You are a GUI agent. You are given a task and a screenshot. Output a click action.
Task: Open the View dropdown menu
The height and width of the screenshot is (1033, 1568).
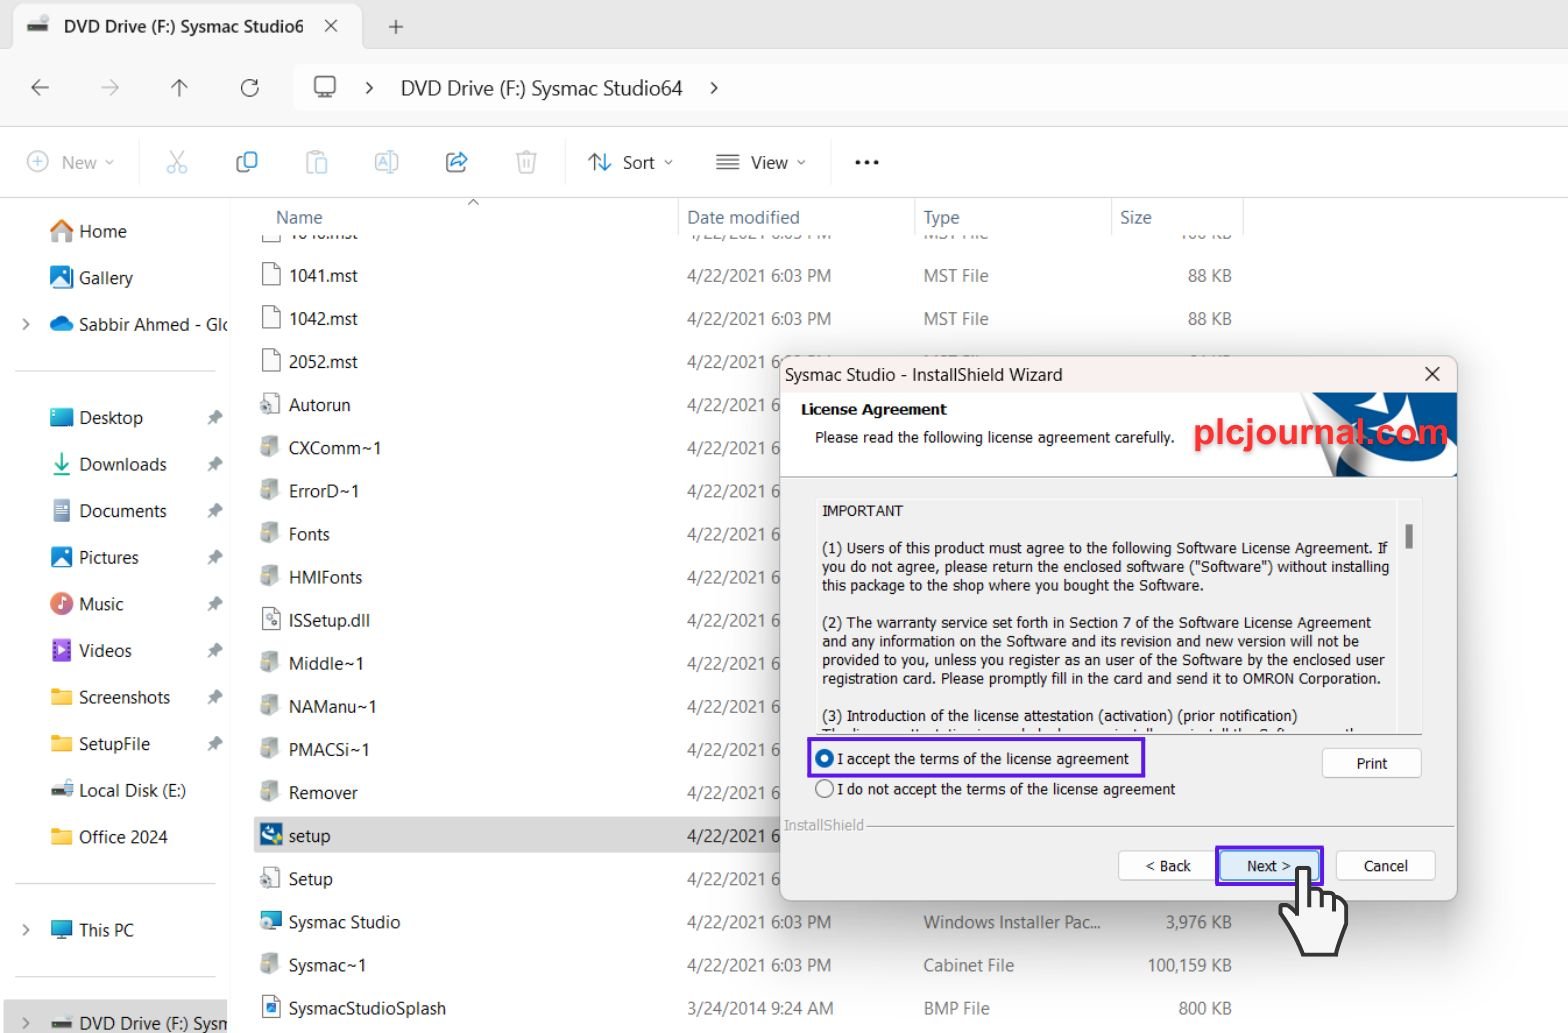coord(760,162)
